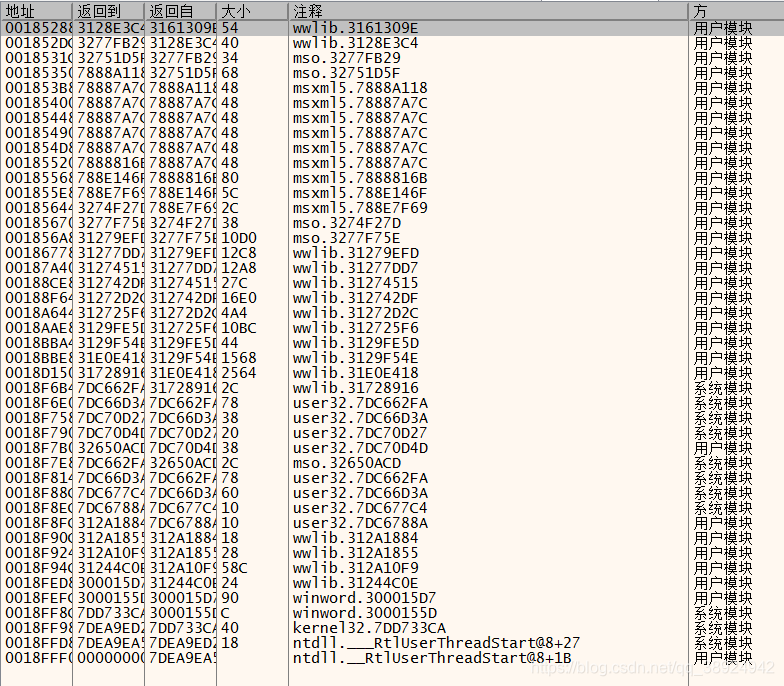This screenshot has width=784, height=686.
Task: Click the size value 90
Action: (230, 598)
